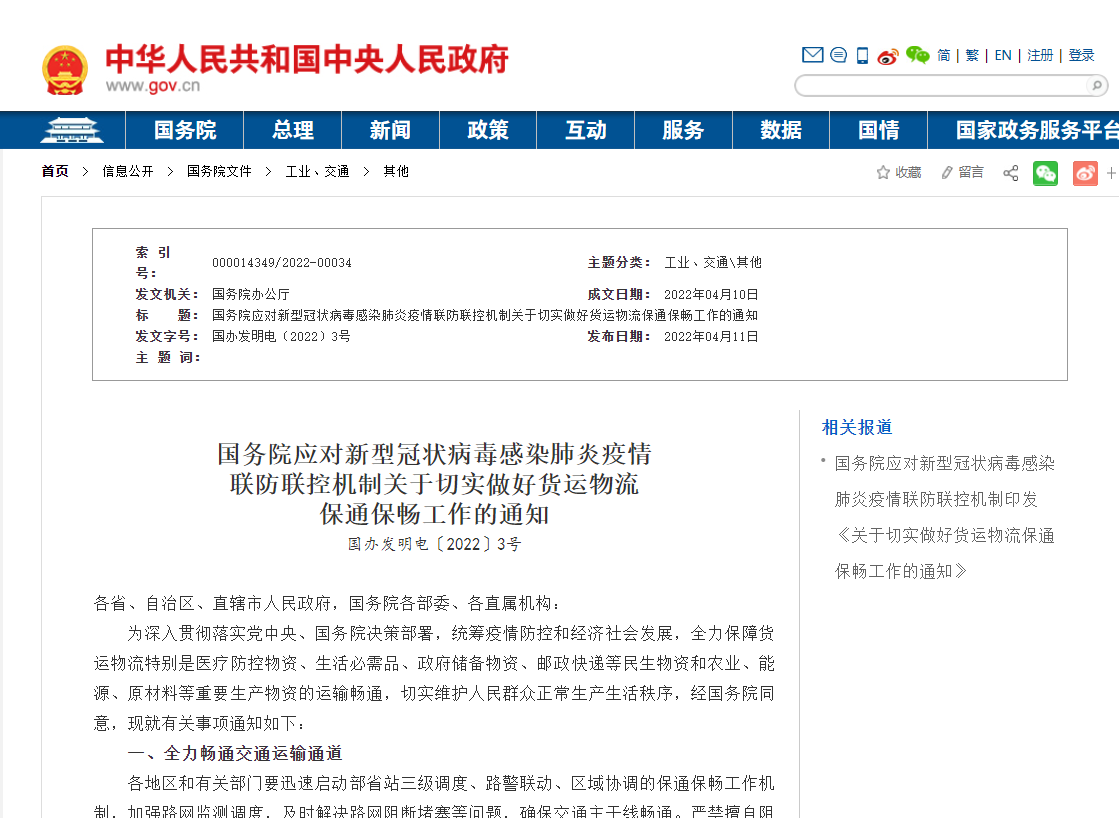Click the 相关报道 heading
Viewport: 1119px width, 818px height.
point(857,428)
